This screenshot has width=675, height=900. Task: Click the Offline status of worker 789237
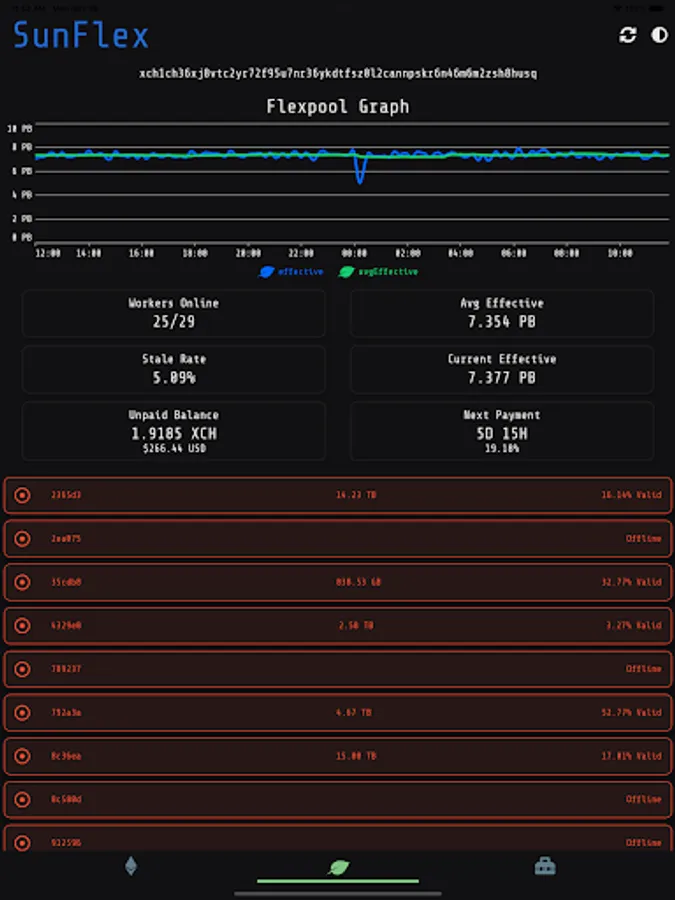coord(643,669)
